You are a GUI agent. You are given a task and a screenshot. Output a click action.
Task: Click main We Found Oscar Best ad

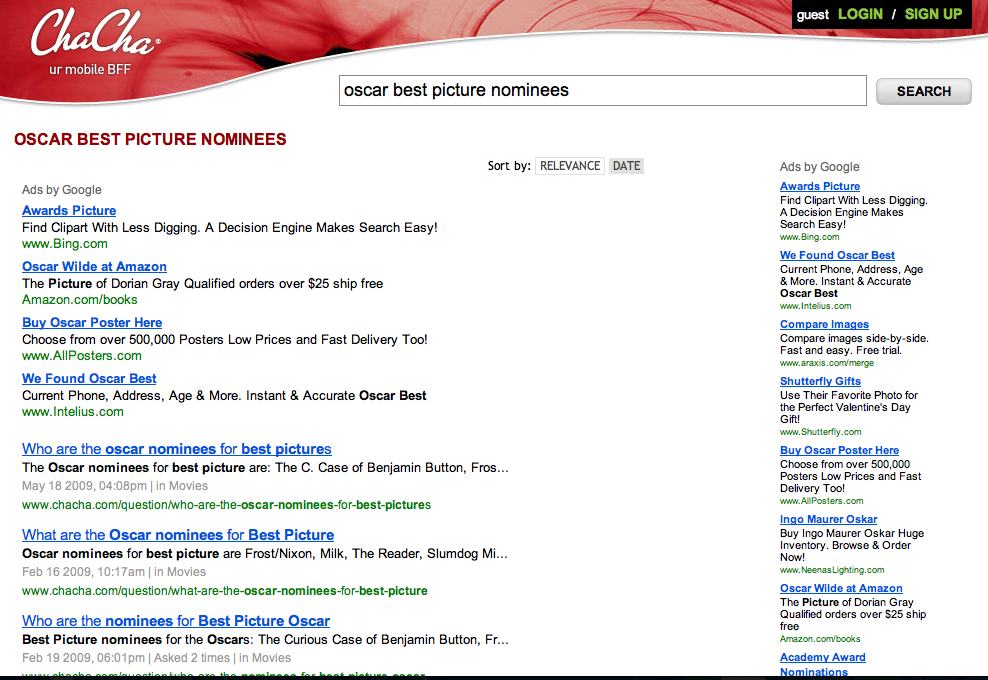(x=89, y=379)
